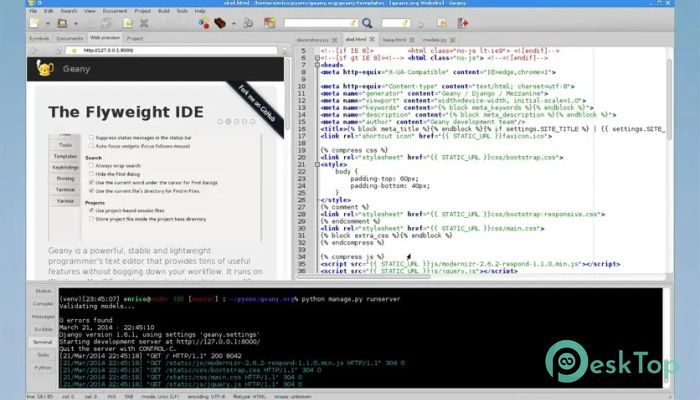
Task: Click the Compile toolbar icon
Action: point(204,23)
